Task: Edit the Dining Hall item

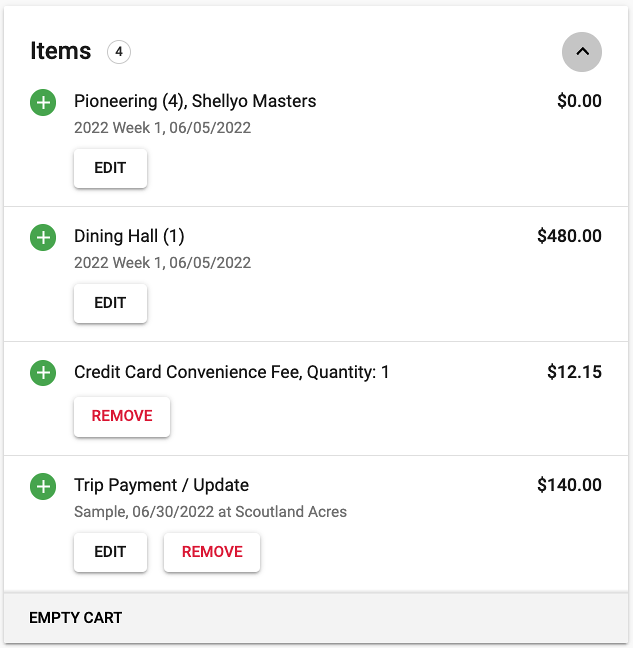Action: [x=110, y=303]
